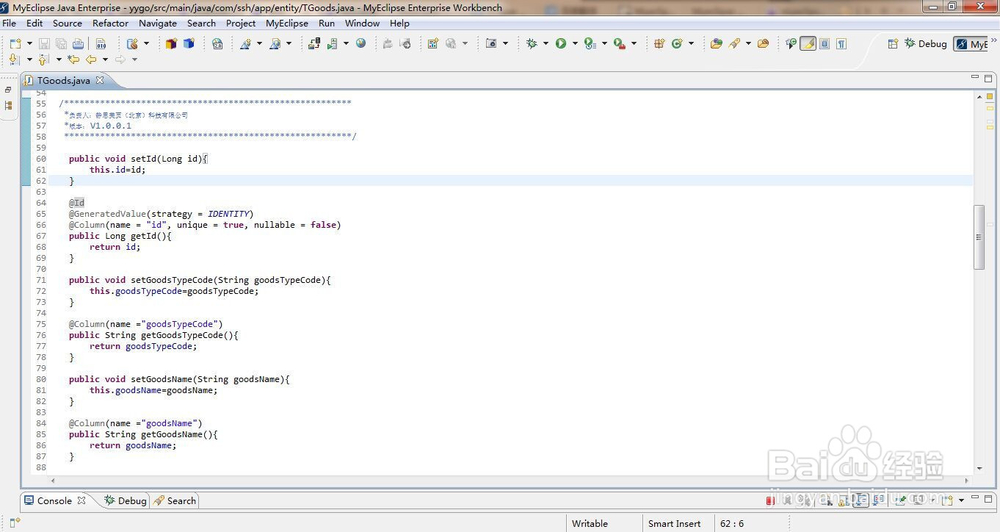Image resolution: width=1000 pixels, height=532 pixels.
Task: Click the Next Annotation down-arrow icon
Action: (x=14, y=59)
